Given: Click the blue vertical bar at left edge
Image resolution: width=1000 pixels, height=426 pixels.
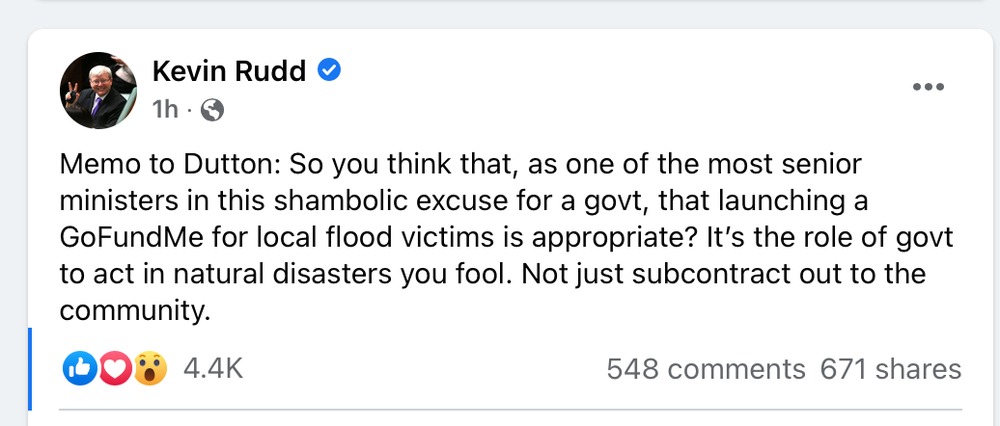Looking at the screenshot, I should click(30, 369).
